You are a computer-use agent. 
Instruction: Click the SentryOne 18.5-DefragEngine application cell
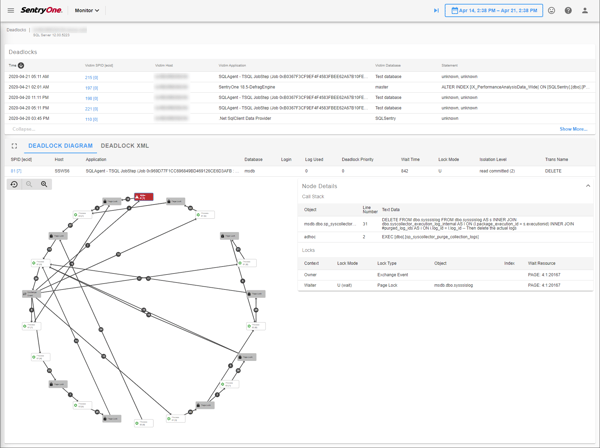click(247, 87)
